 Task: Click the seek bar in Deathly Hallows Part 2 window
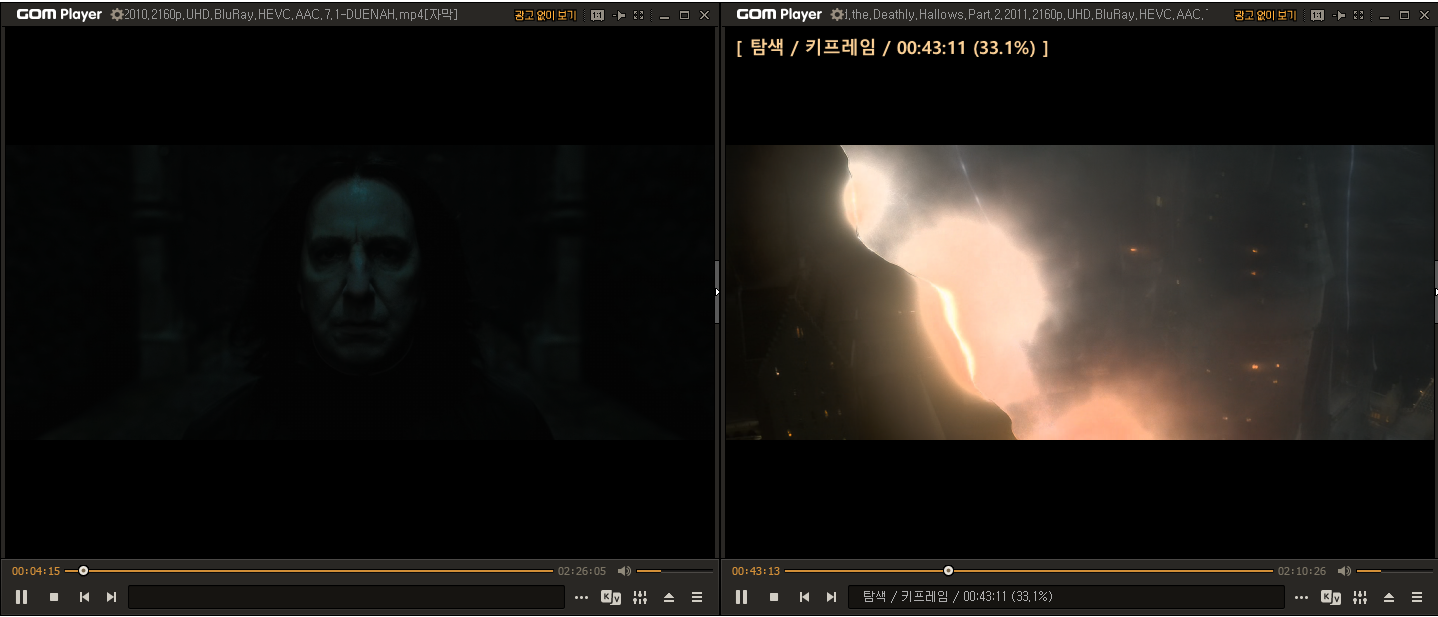click(x=1029, y=571)
